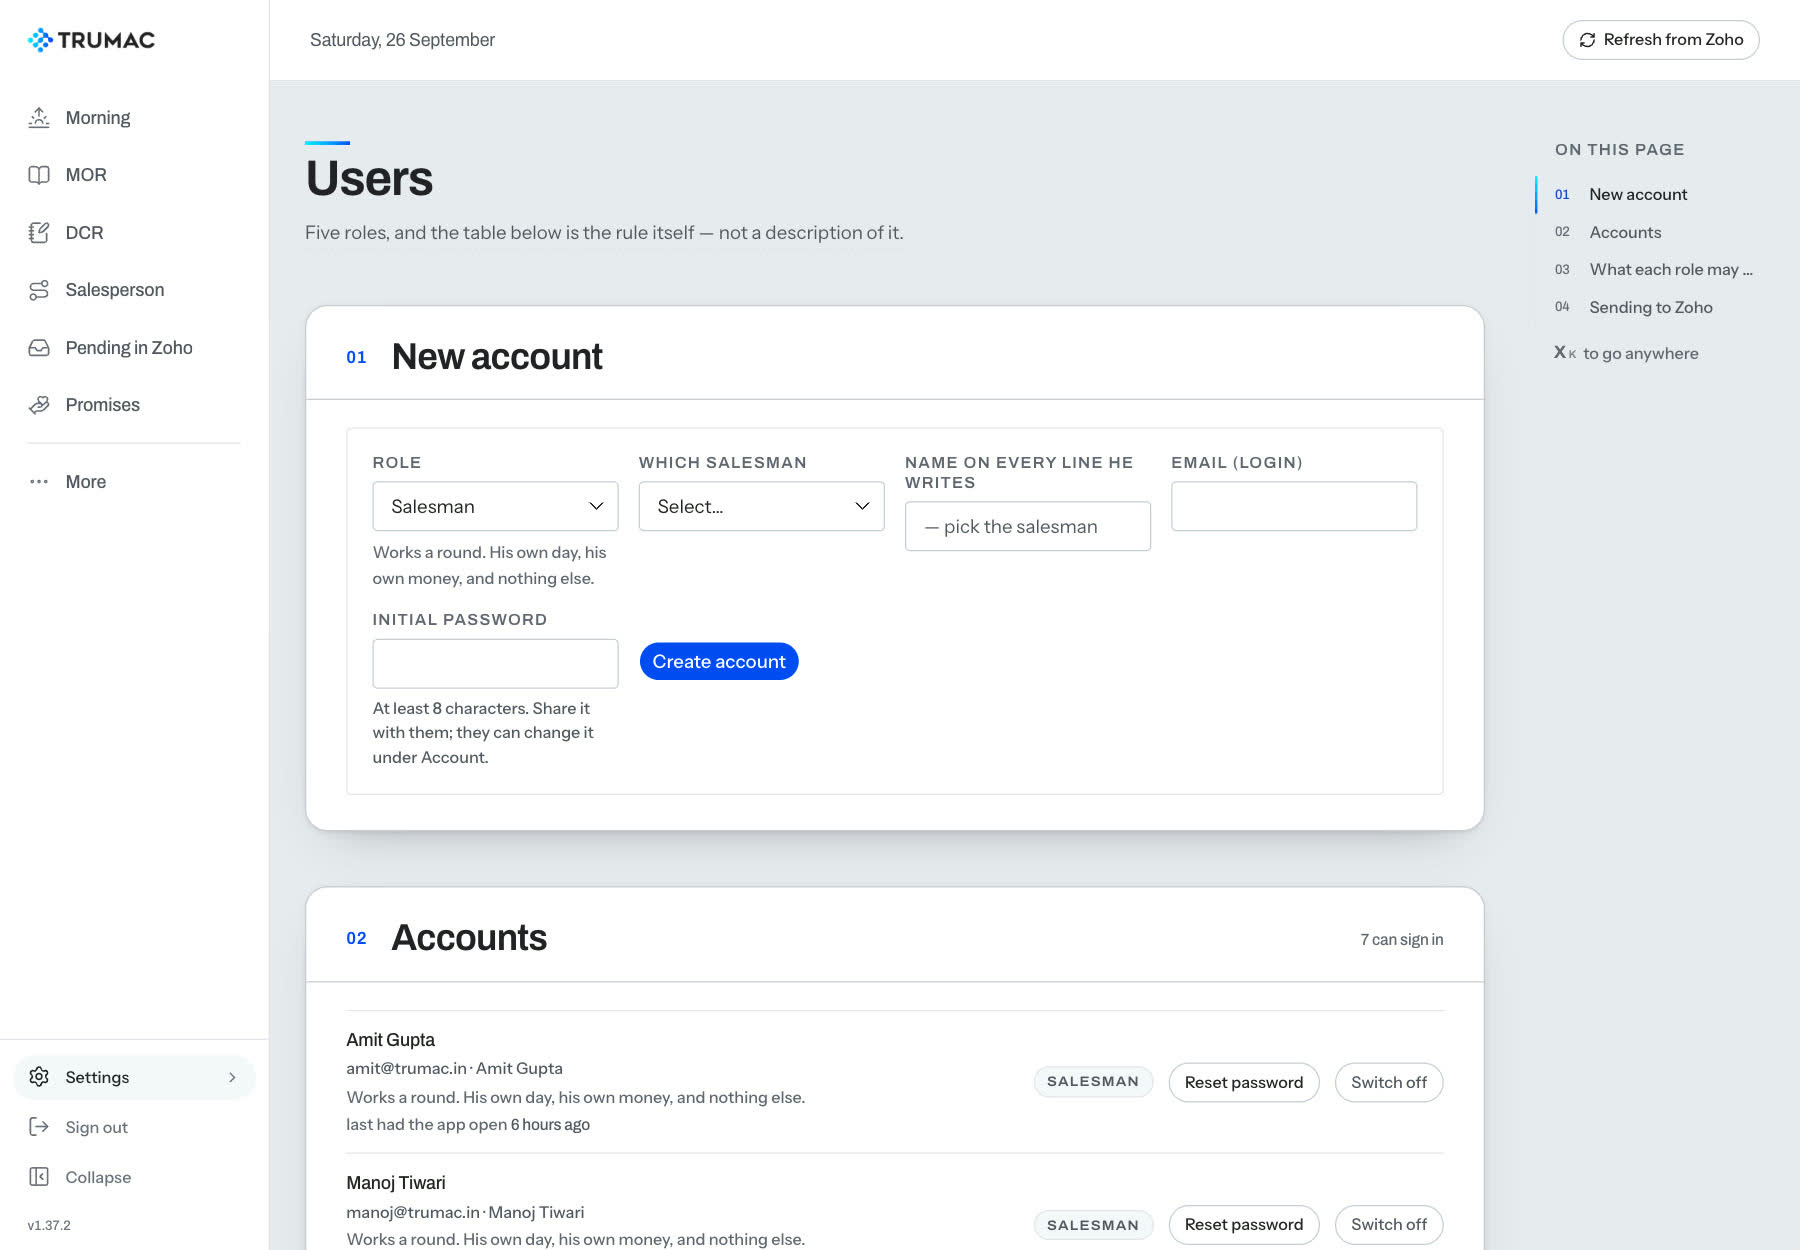This screenshot has height=1250, width=1800.
Task: Click Create account button
Action: coord(719,661)
